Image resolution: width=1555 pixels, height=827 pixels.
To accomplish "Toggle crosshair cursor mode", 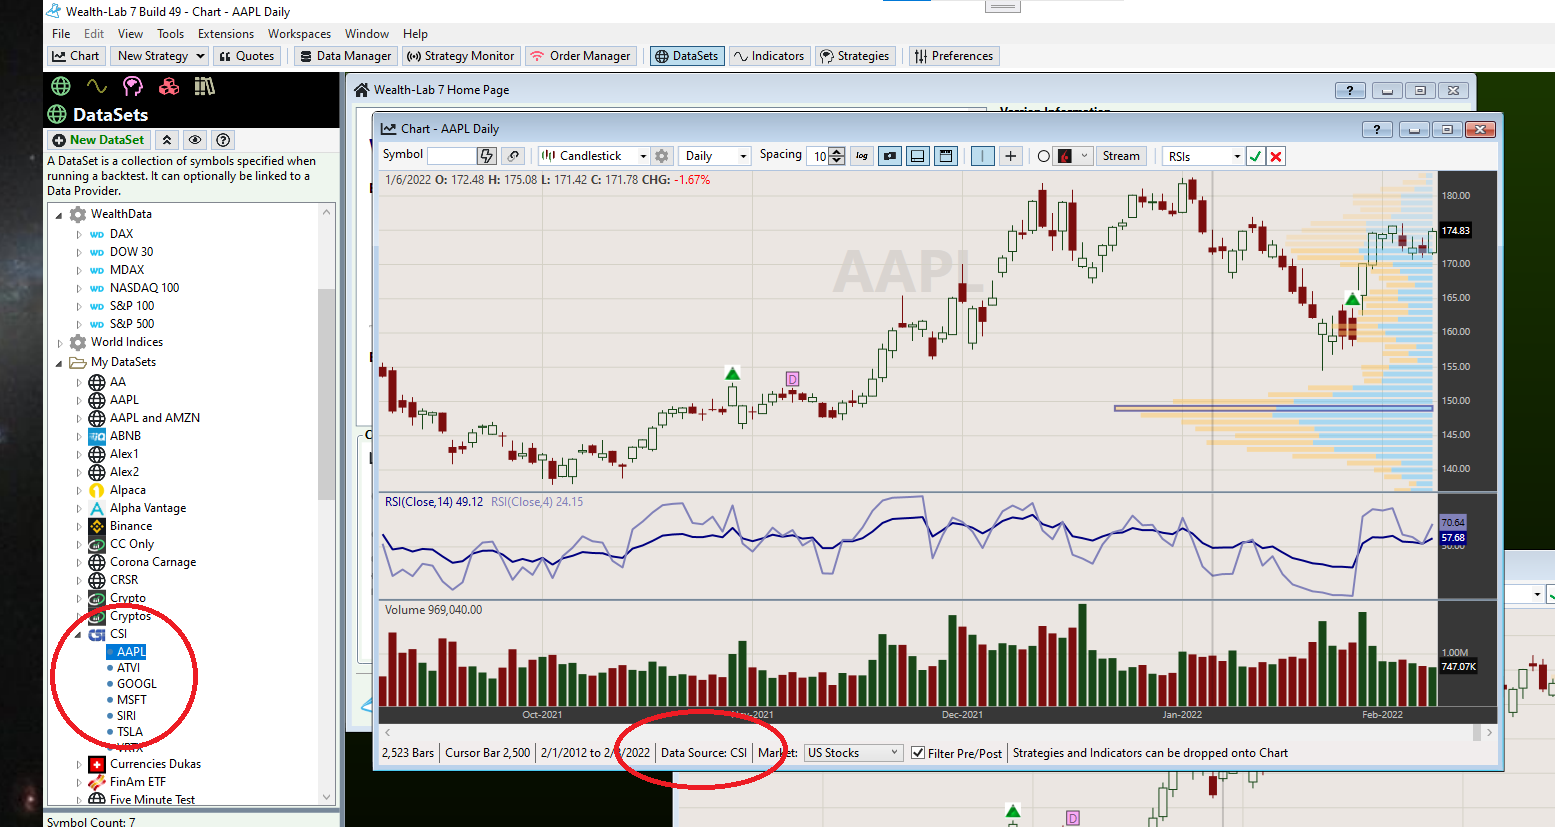I will (x=1011, y=156).
